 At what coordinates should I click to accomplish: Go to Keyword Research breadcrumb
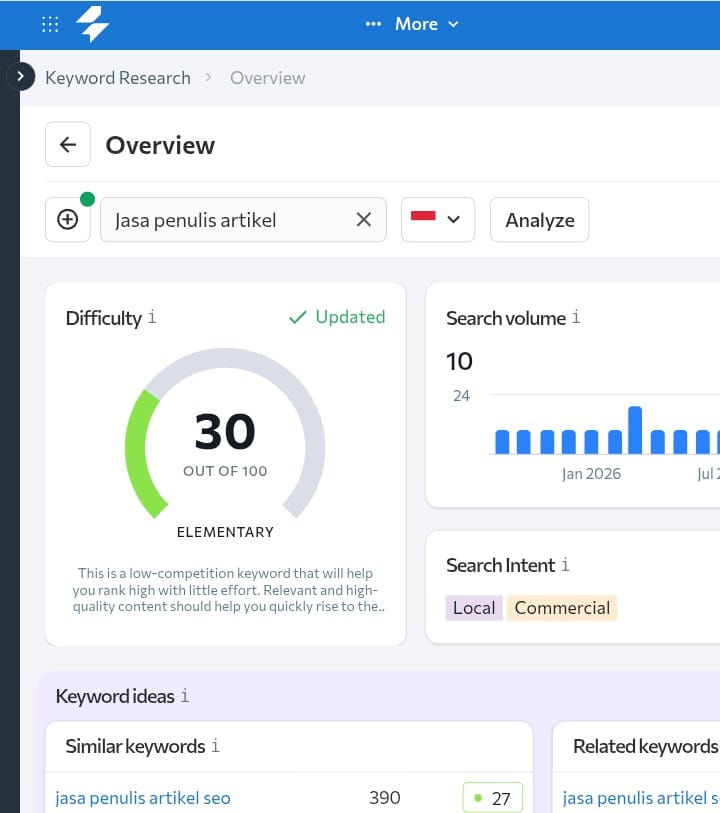(x=118, y=78)
